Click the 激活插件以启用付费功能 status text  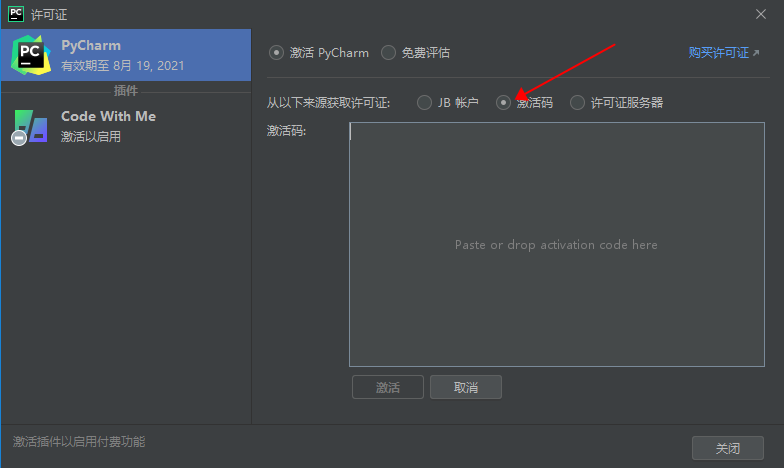pyautogui.click(x=79, y=442)
